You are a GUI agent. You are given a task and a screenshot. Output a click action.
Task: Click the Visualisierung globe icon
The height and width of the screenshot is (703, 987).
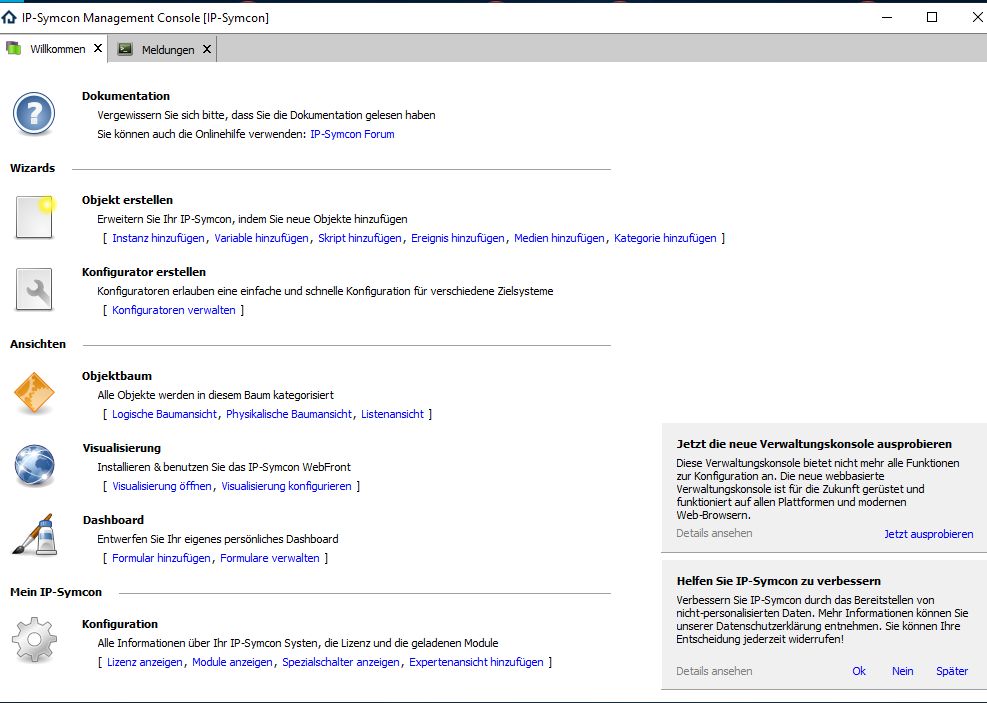(34, 465)
